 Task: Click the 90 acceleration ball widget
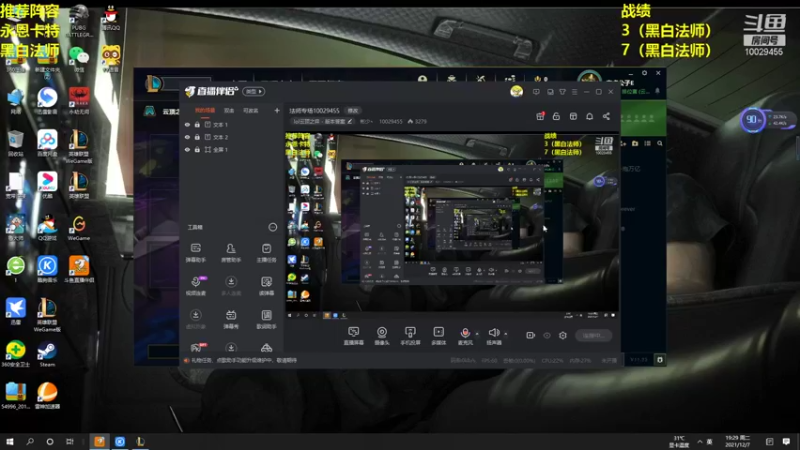pos(753,120)
